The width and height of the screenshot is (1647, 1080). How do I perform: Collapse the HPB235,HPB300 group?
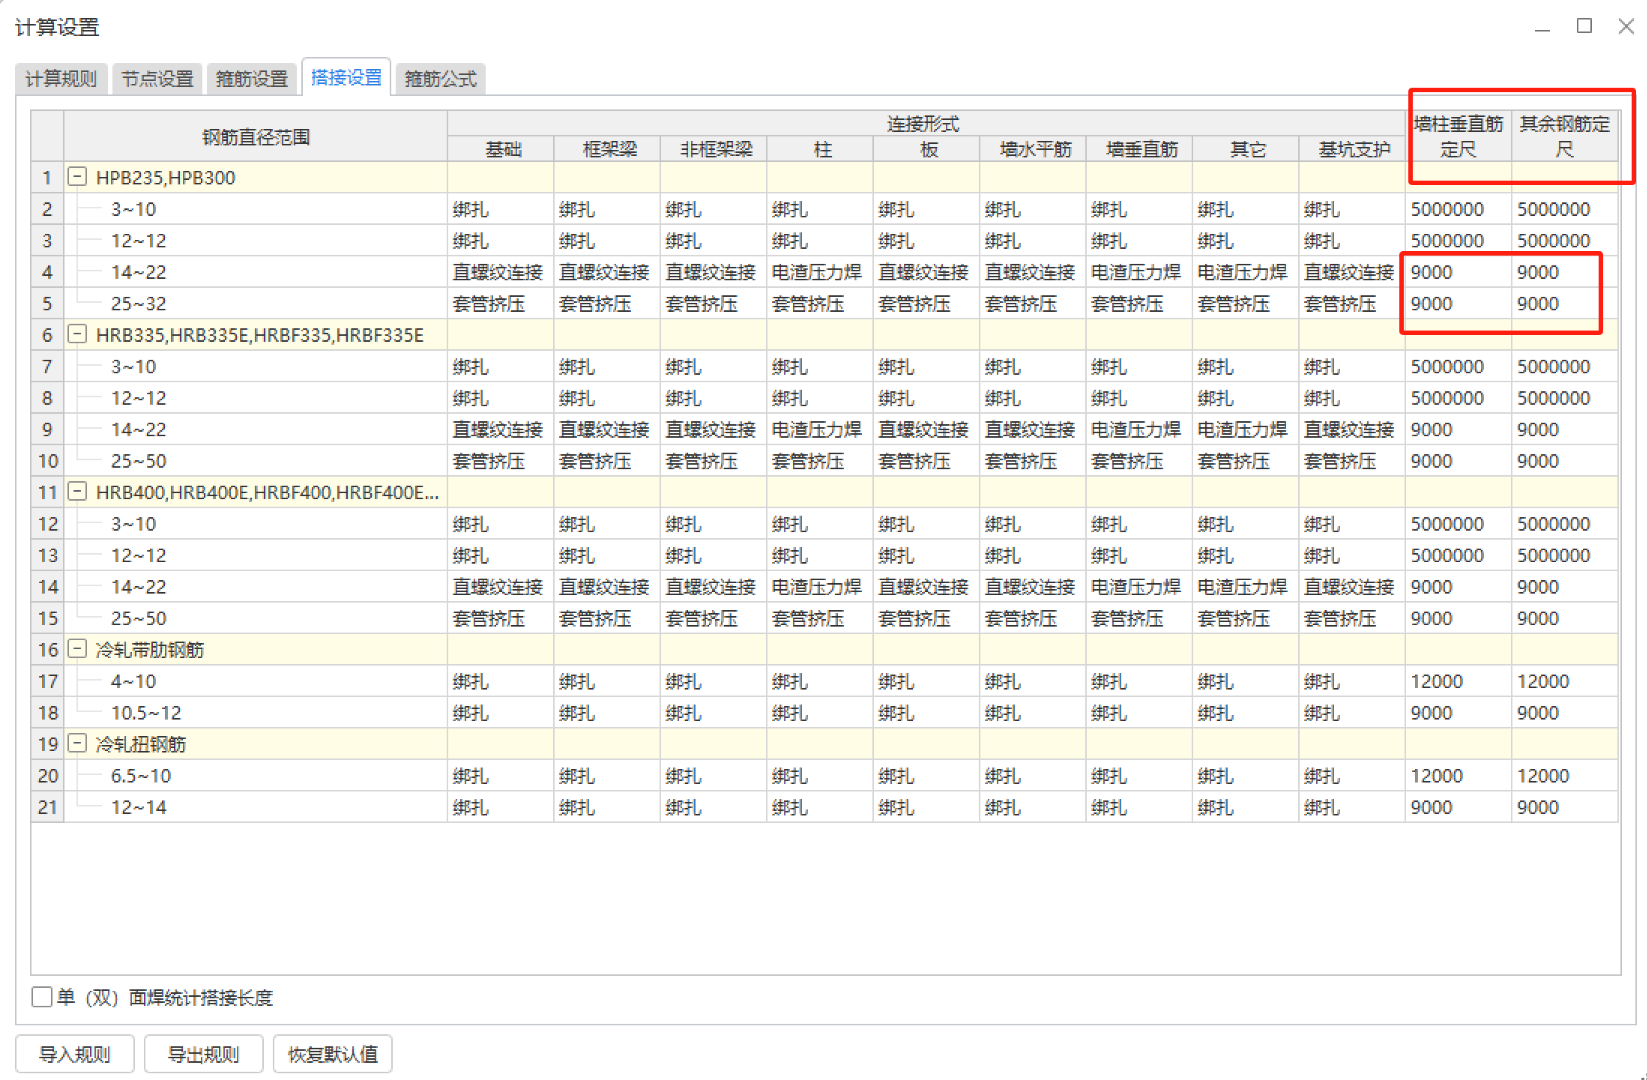coord(77,177)
